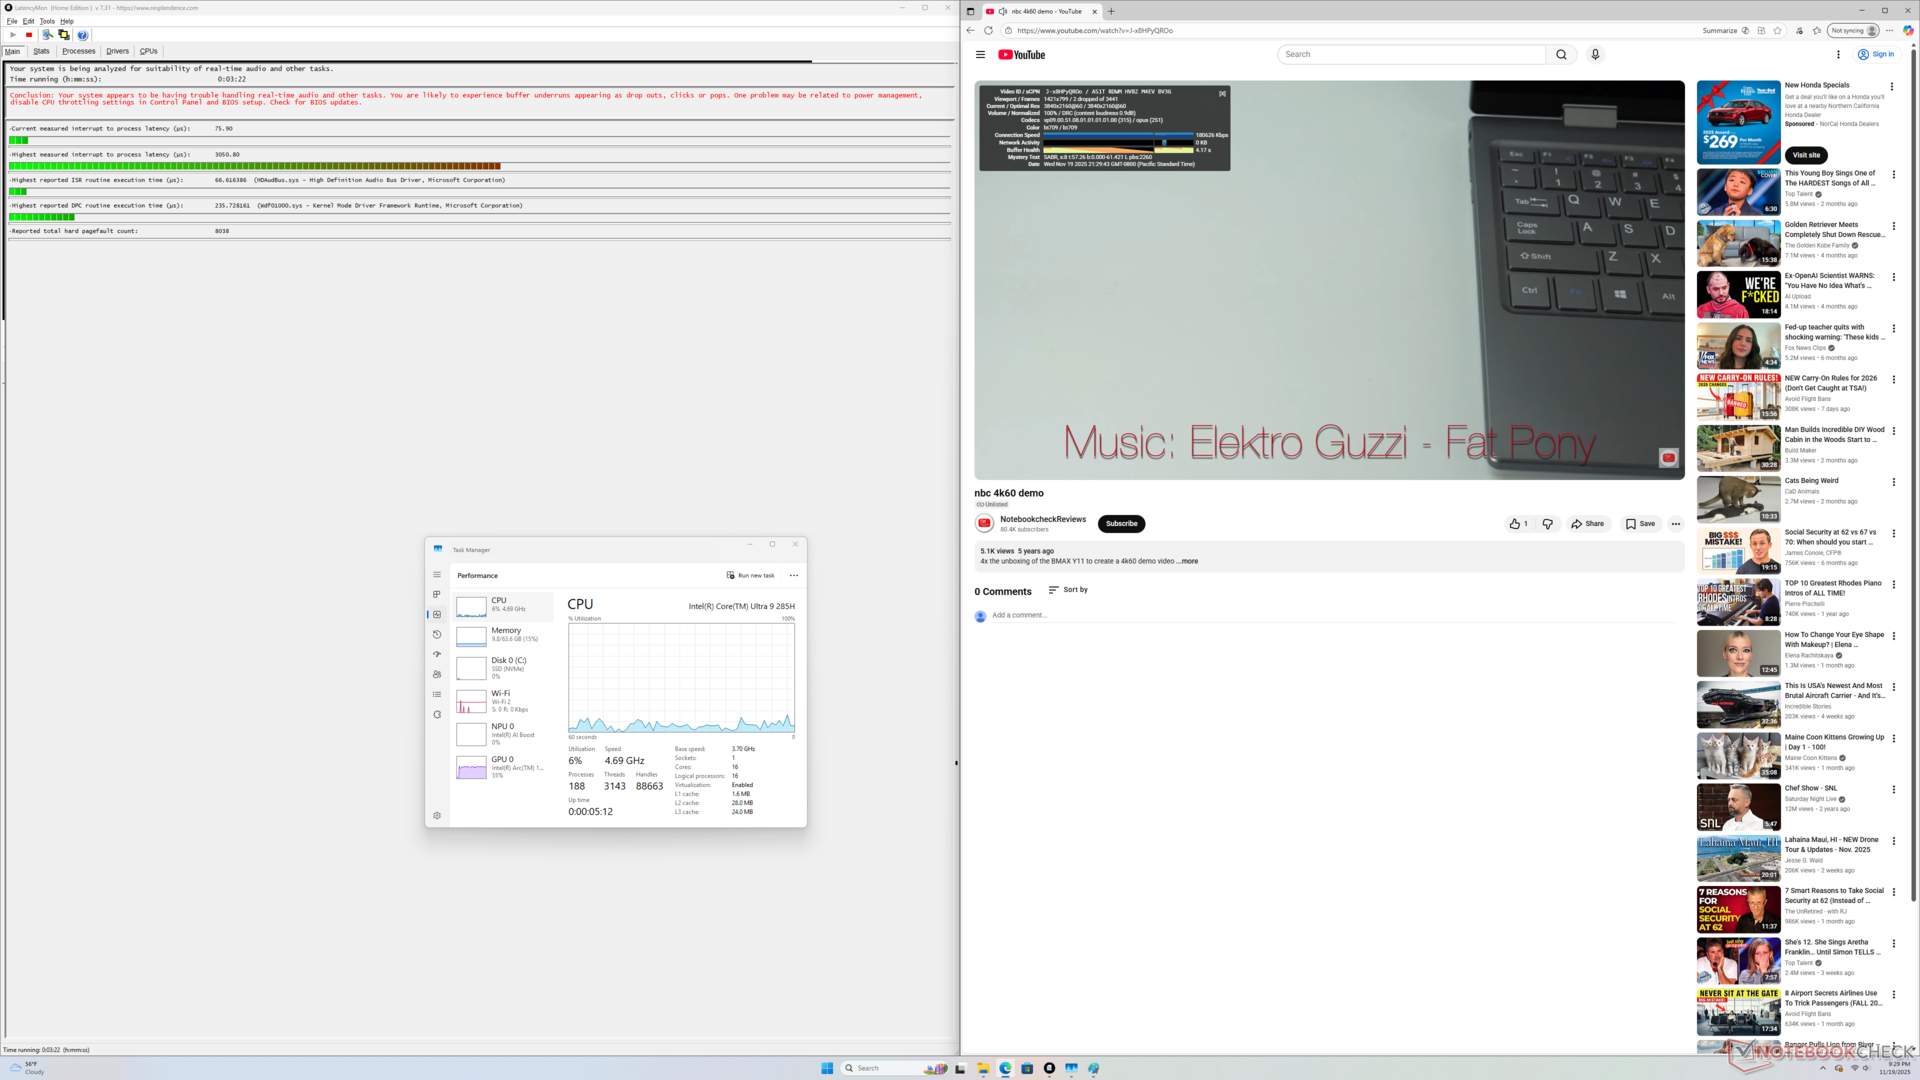
Task: Toggle like on the nbc 4k60 demo video
Action: coord(1517,524)
